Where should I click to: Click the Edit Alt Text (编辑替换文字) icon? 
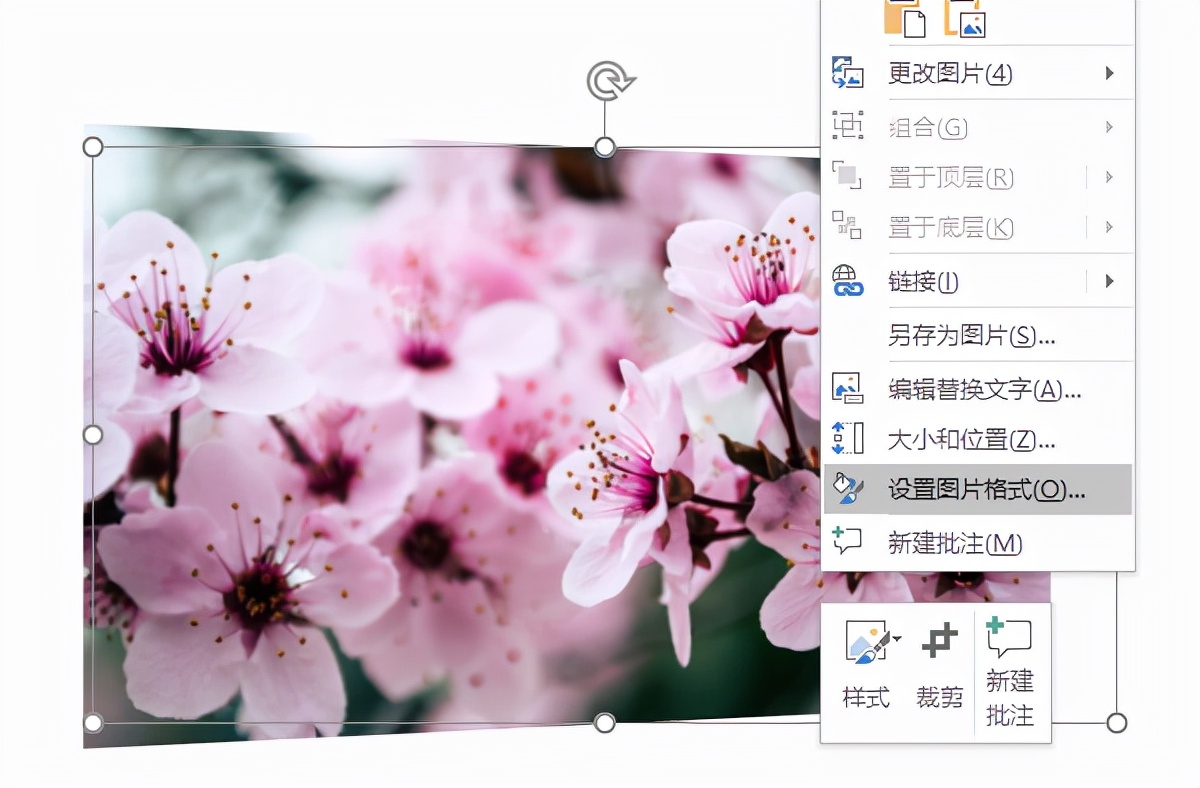pyautogui.click(x=847, y=389)
